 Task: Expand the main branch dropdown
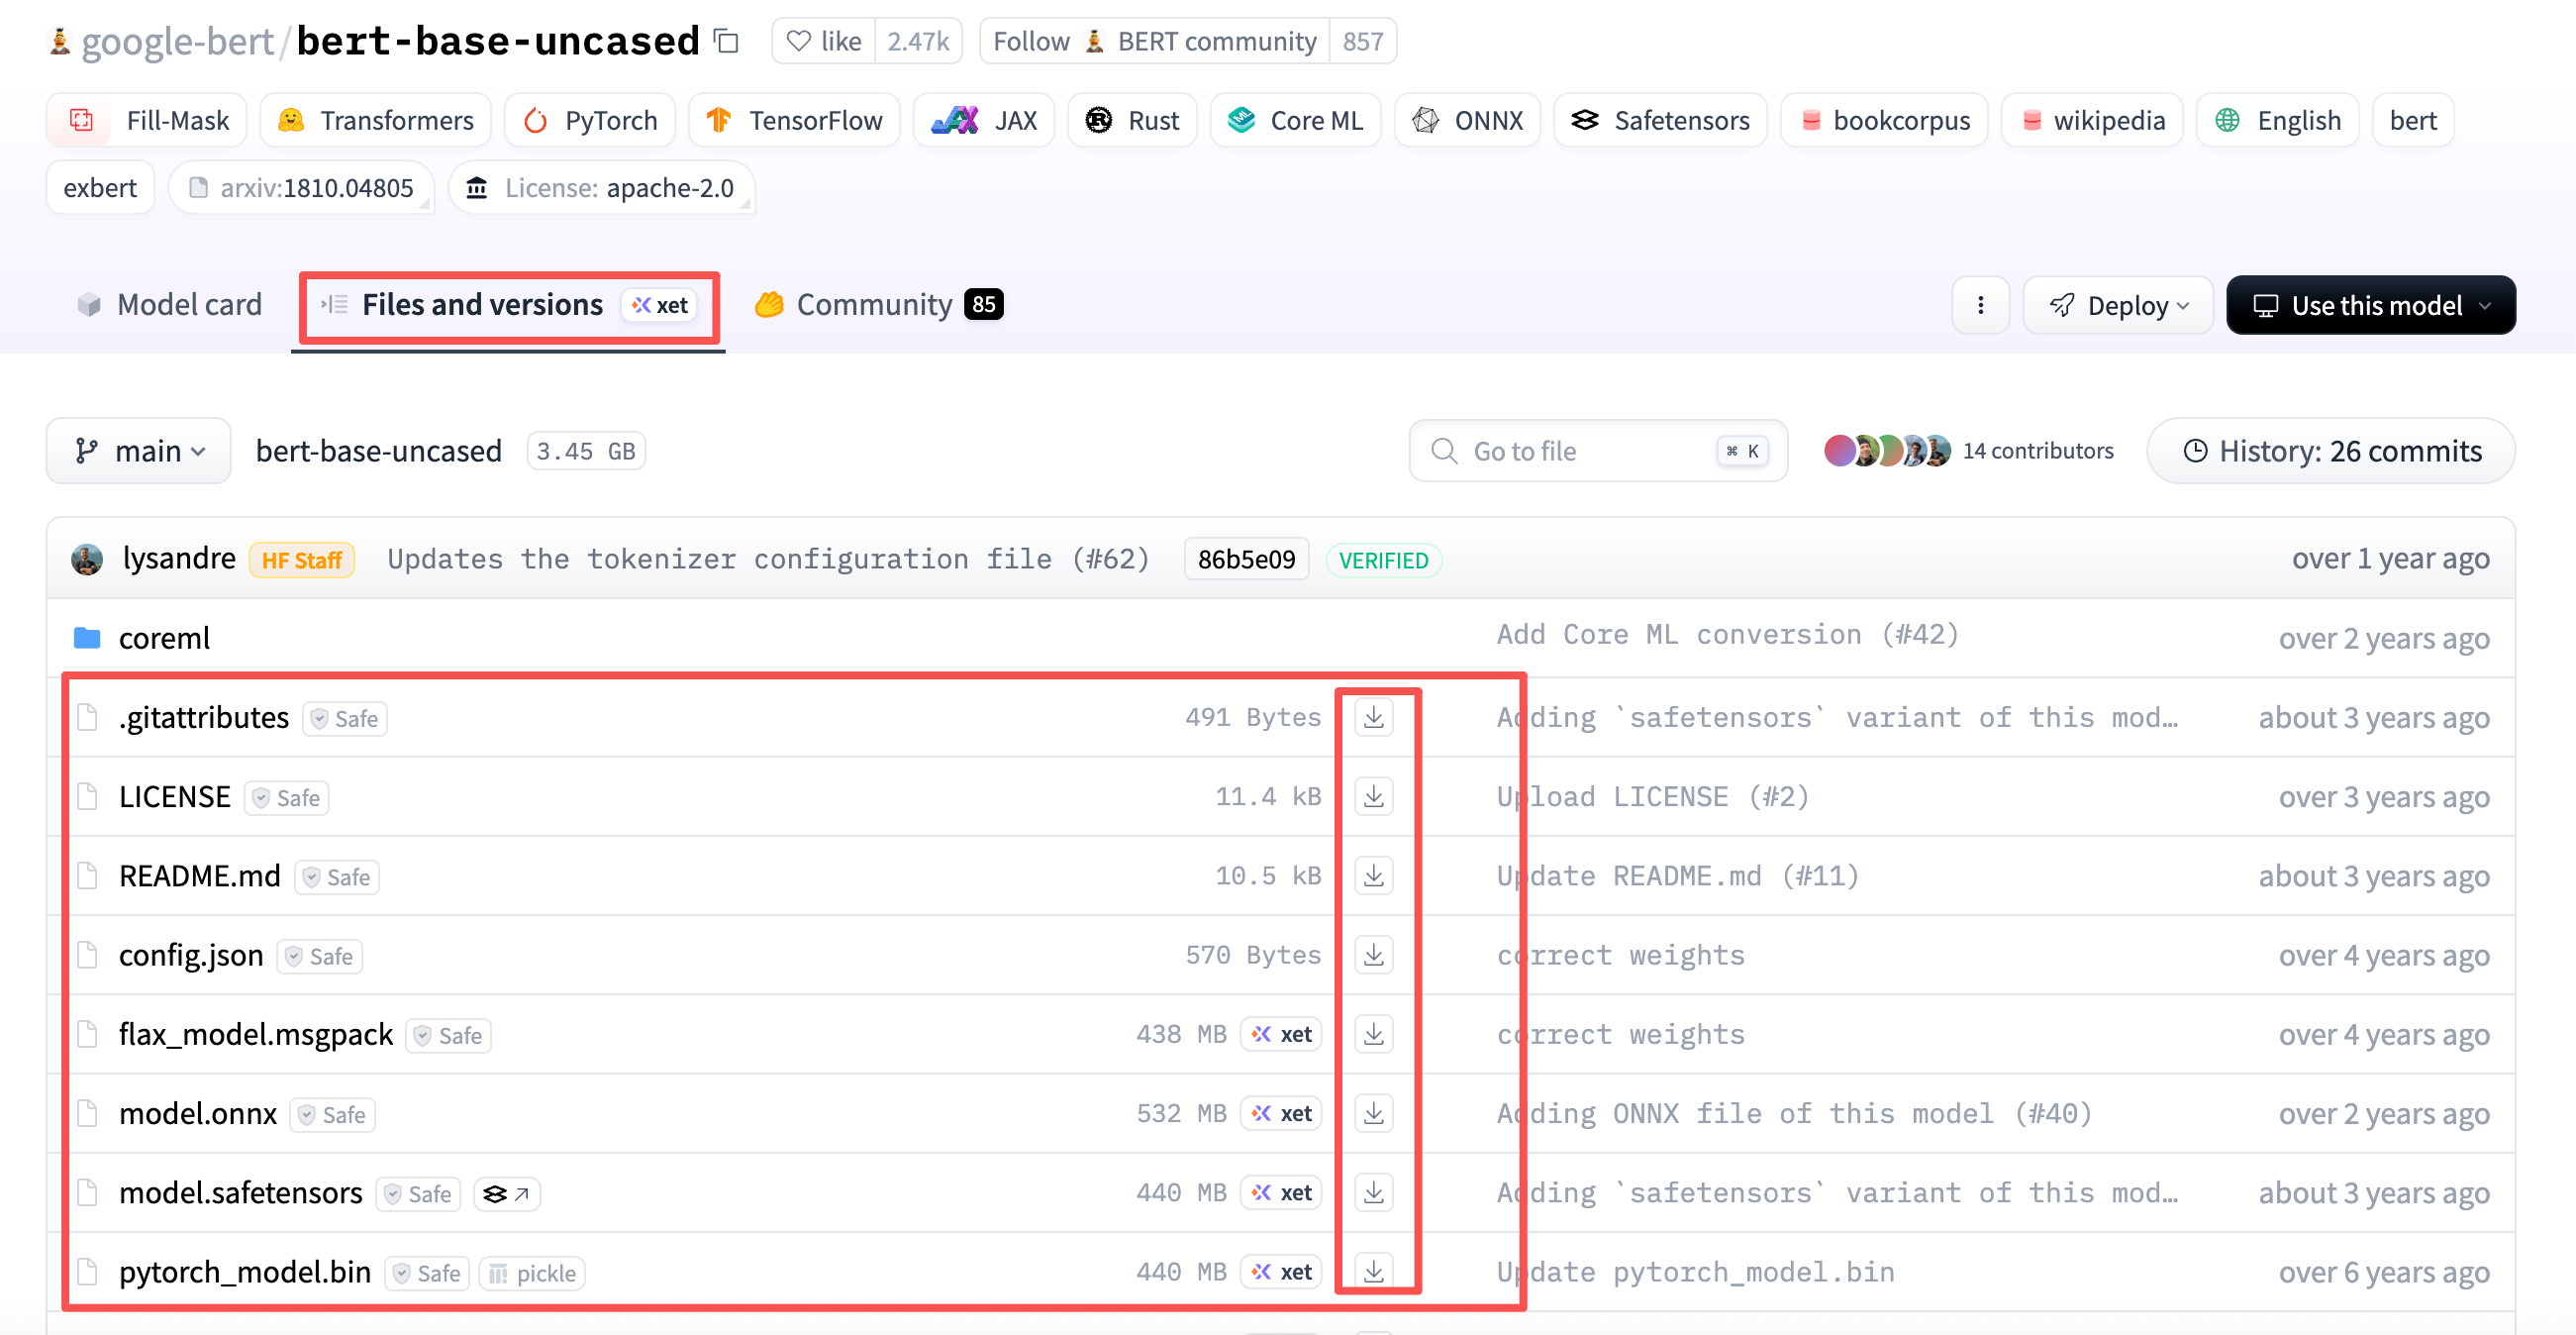point(139,451)
